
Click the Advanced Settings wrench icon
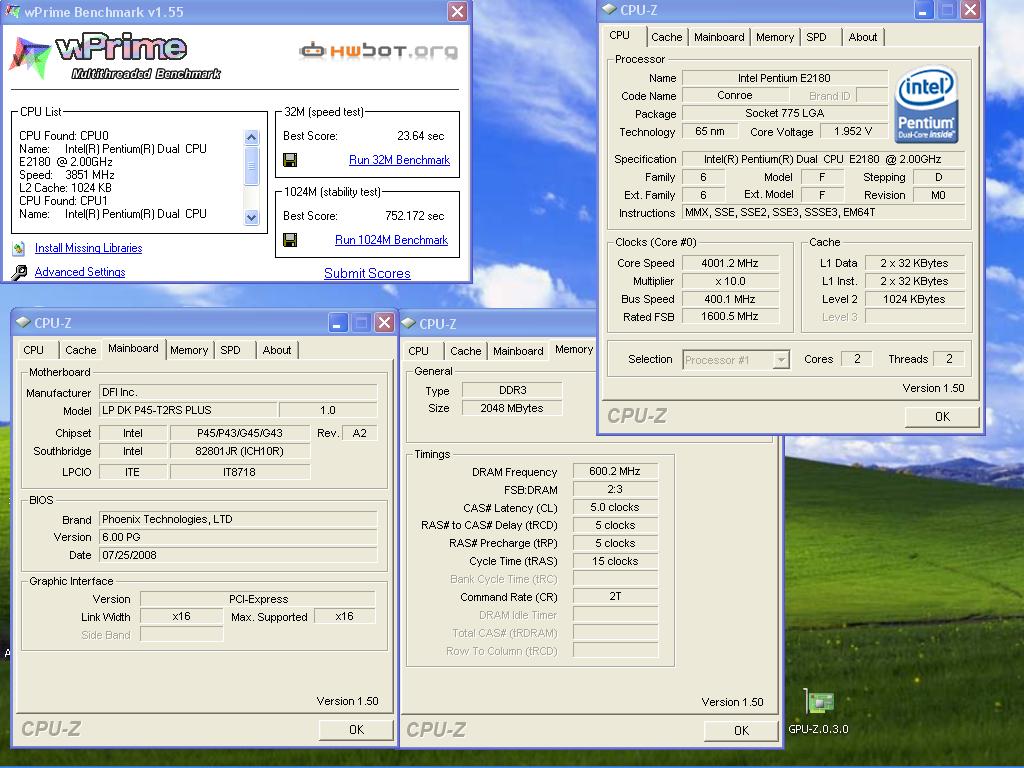pyautogui.click(x=19, y=272)
